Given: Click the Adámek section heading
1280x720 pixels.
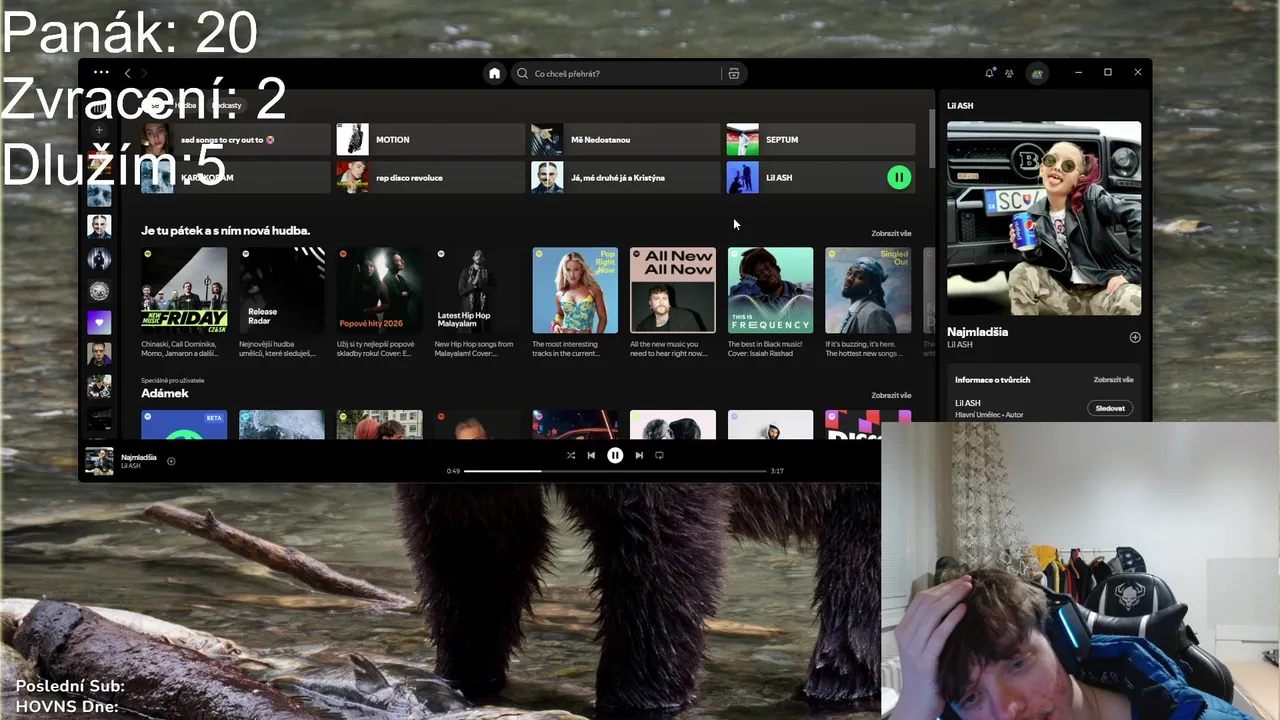Looking at the screenshot, I should (165, 394).
